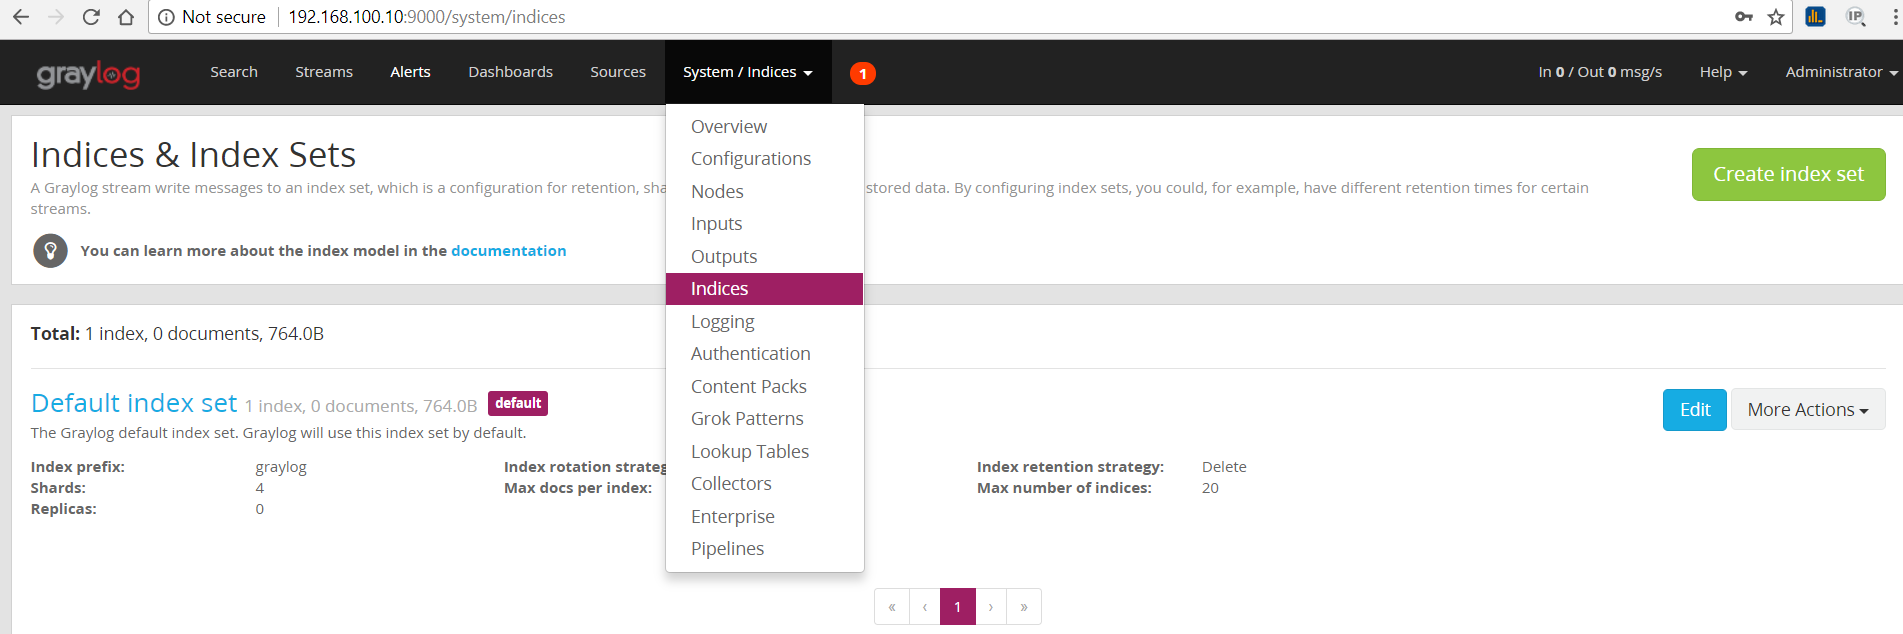Open the IP extension icon

(x=1856, y=16)
